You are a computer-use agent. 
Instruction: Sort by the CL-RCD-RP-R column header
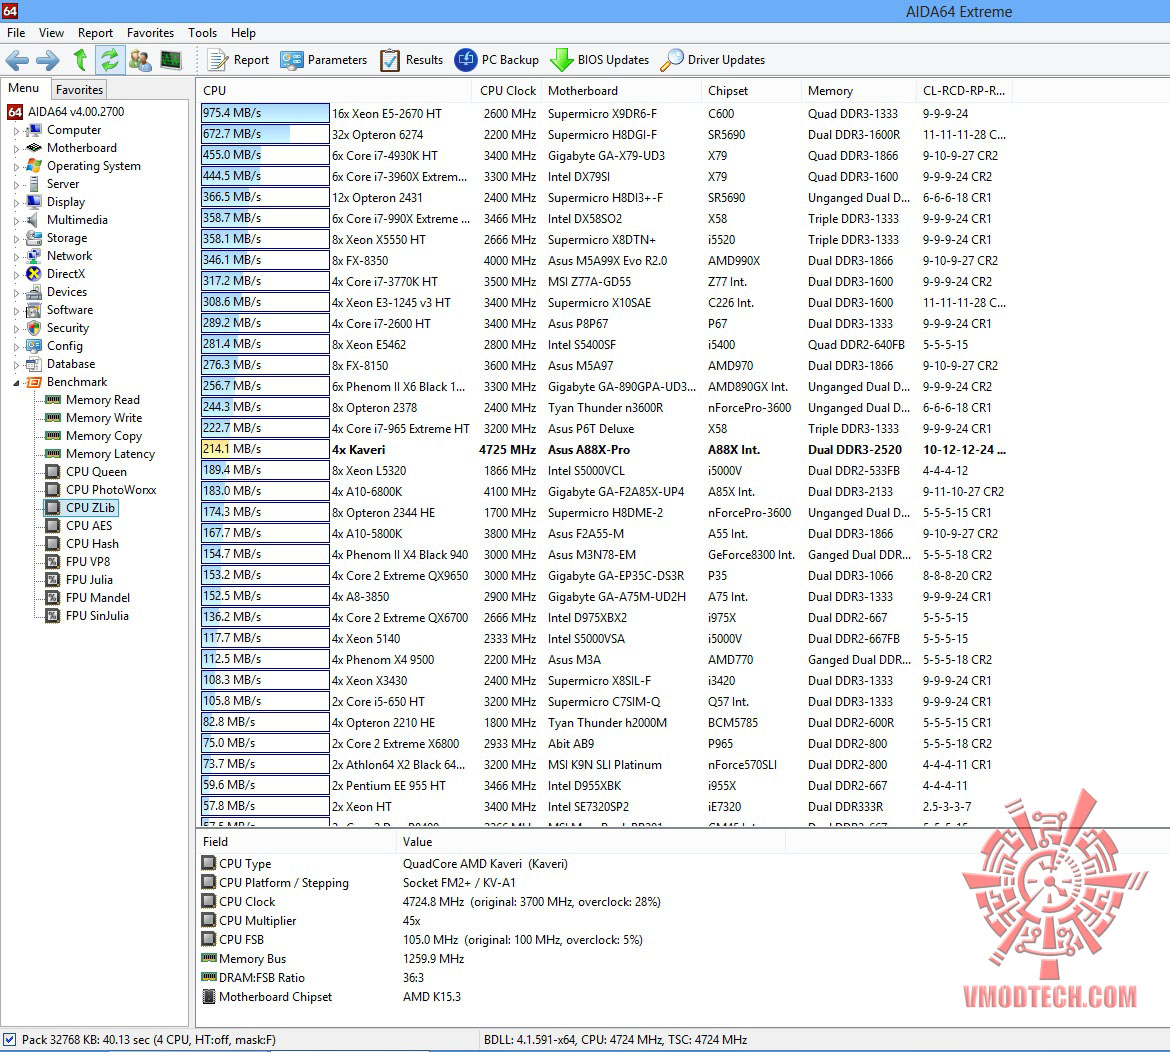click(964, 90)
